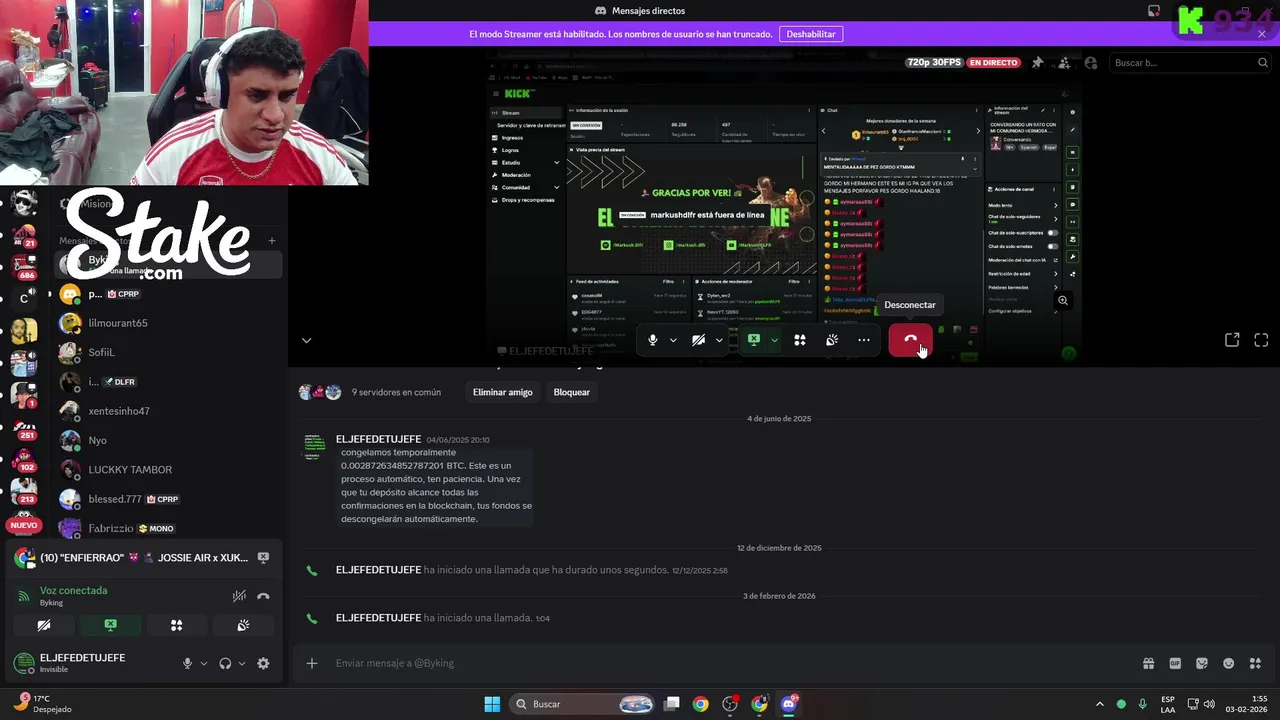Disconnect via voice panel hang-up icon
The image size is (1280, 720).
coord(263,596)
